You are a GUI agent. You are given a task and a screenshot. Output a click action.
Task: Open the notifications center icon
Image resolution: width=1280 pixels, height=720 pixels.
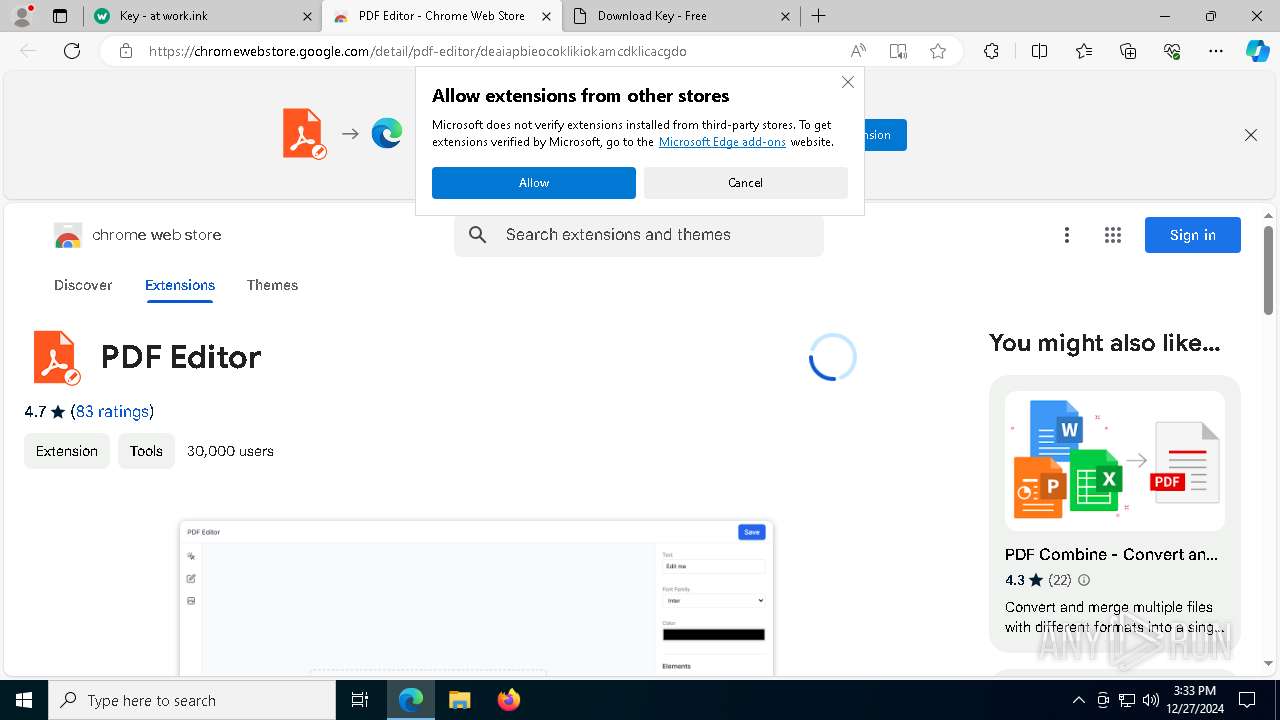pos(1247,700)
